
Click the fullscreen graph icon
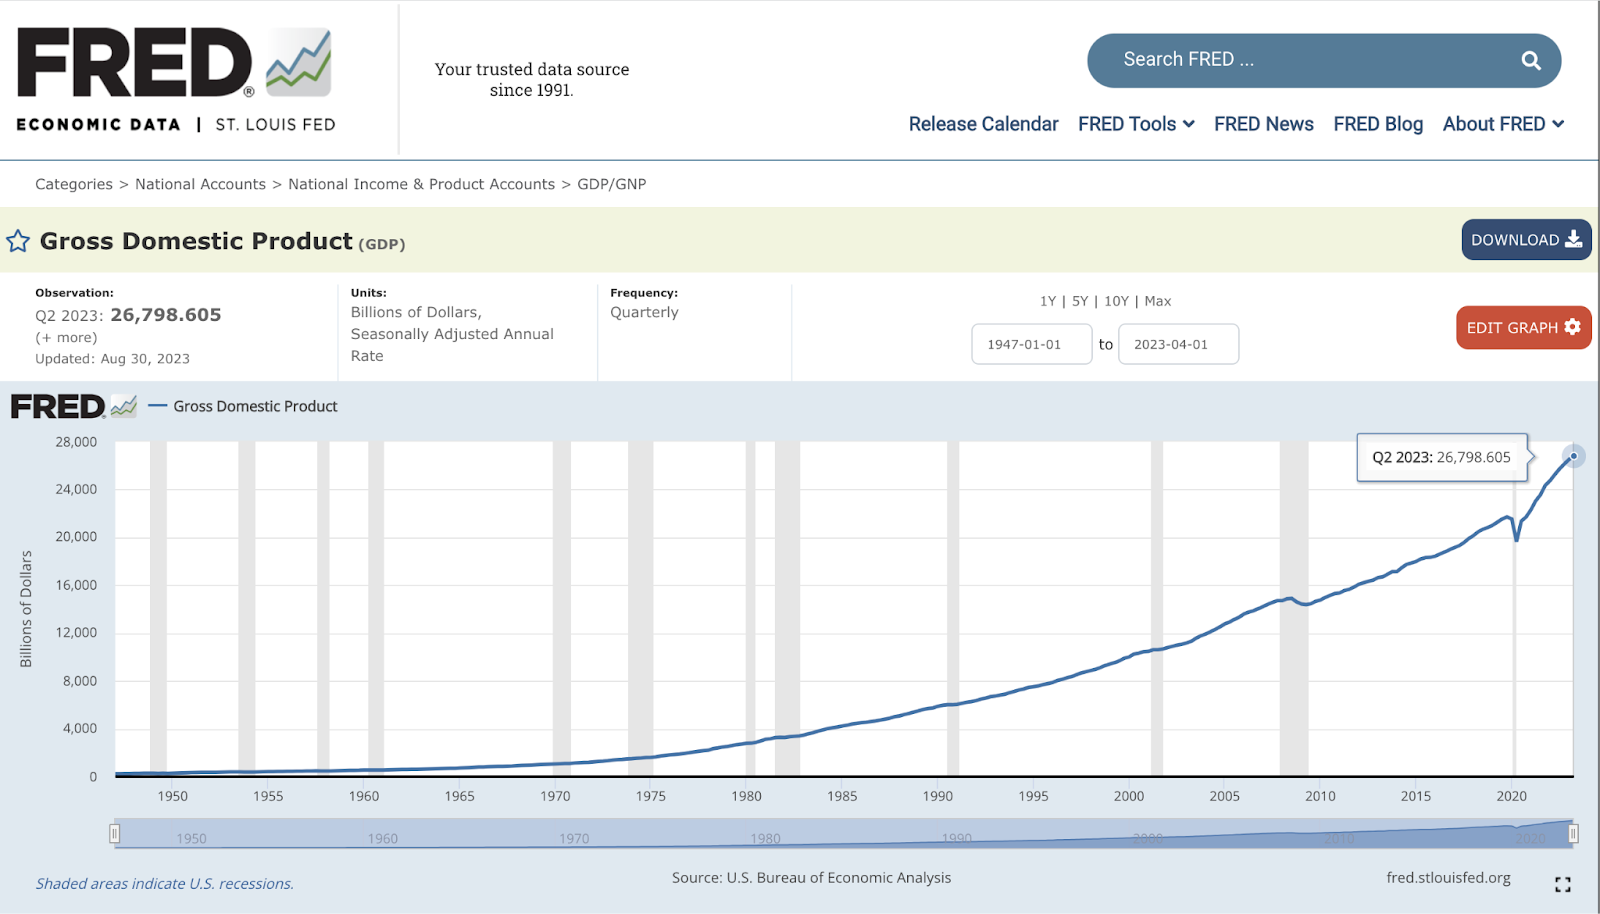tap(1563, 884)
